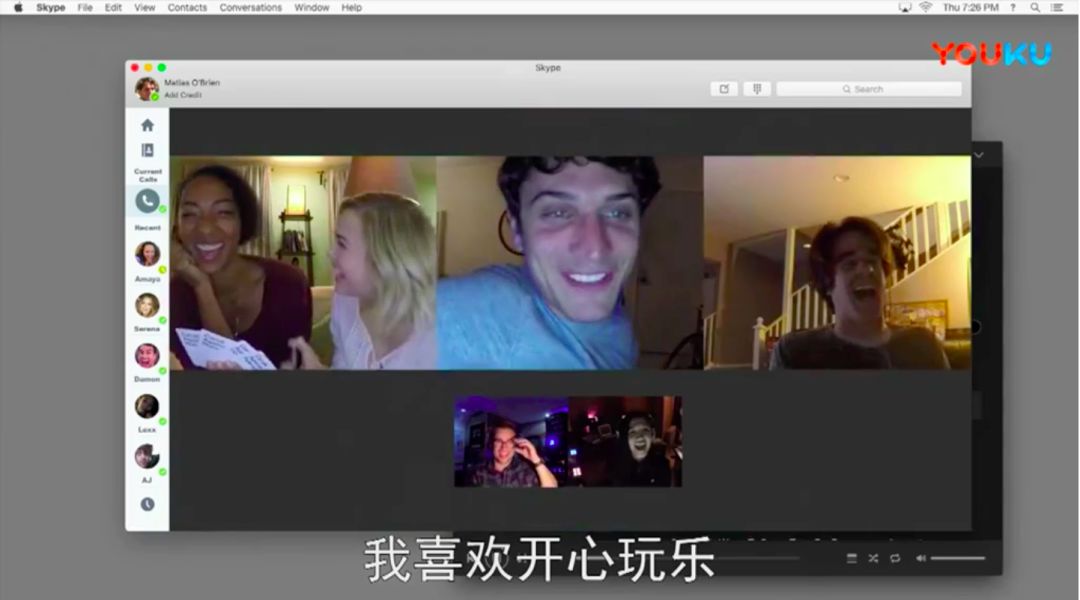Viewport: 1080px width, 600px height.
Task: Click the clock showing Thu 7:26 PM
Action: click(x=970, y=8)
